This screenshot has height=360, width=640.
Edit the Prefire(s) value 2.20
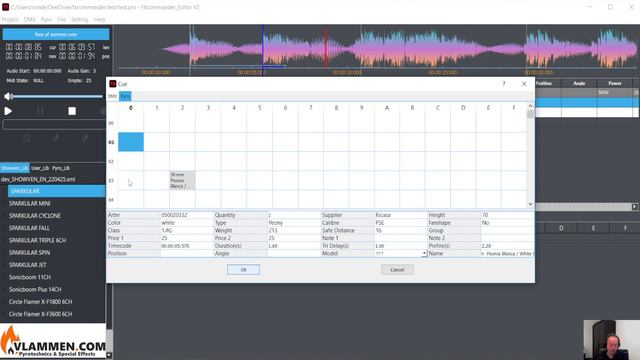point(507,246)
